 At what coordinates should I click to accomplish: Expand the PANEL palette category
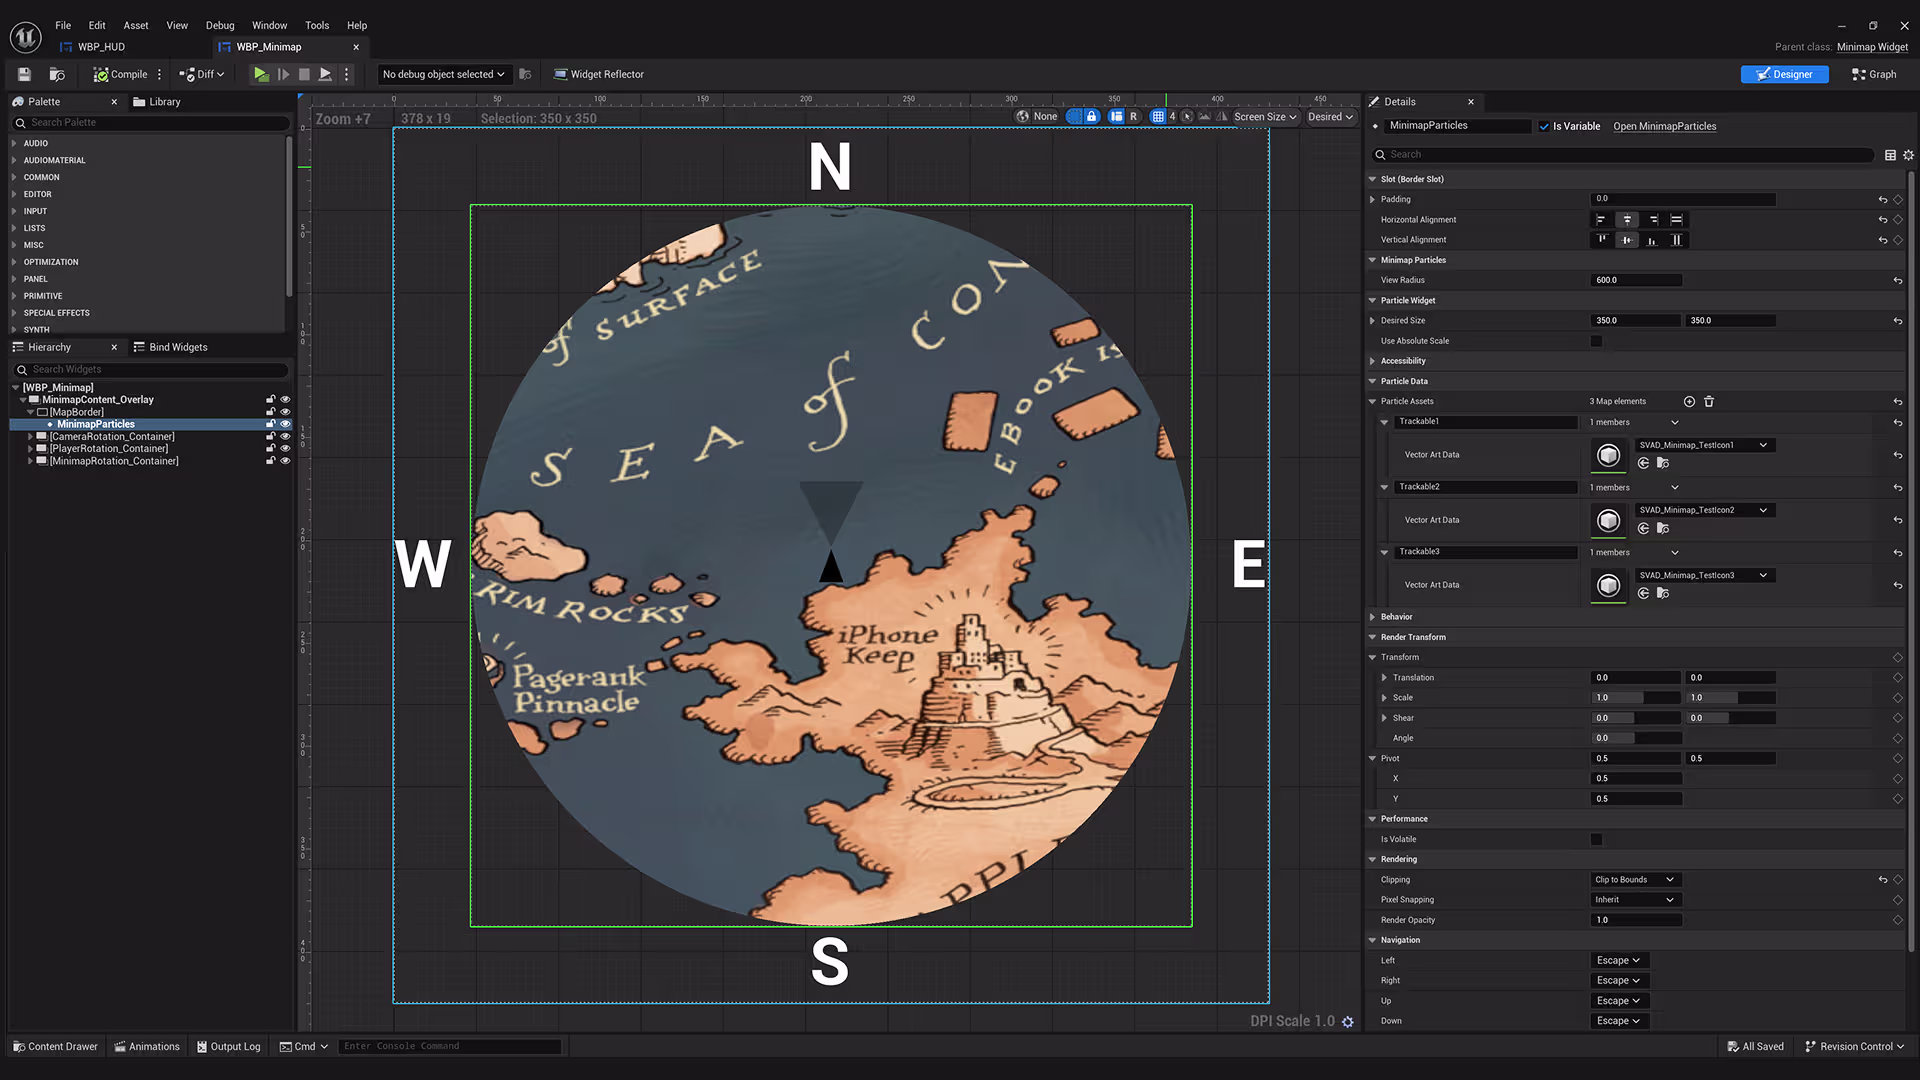tap(14, 279)
